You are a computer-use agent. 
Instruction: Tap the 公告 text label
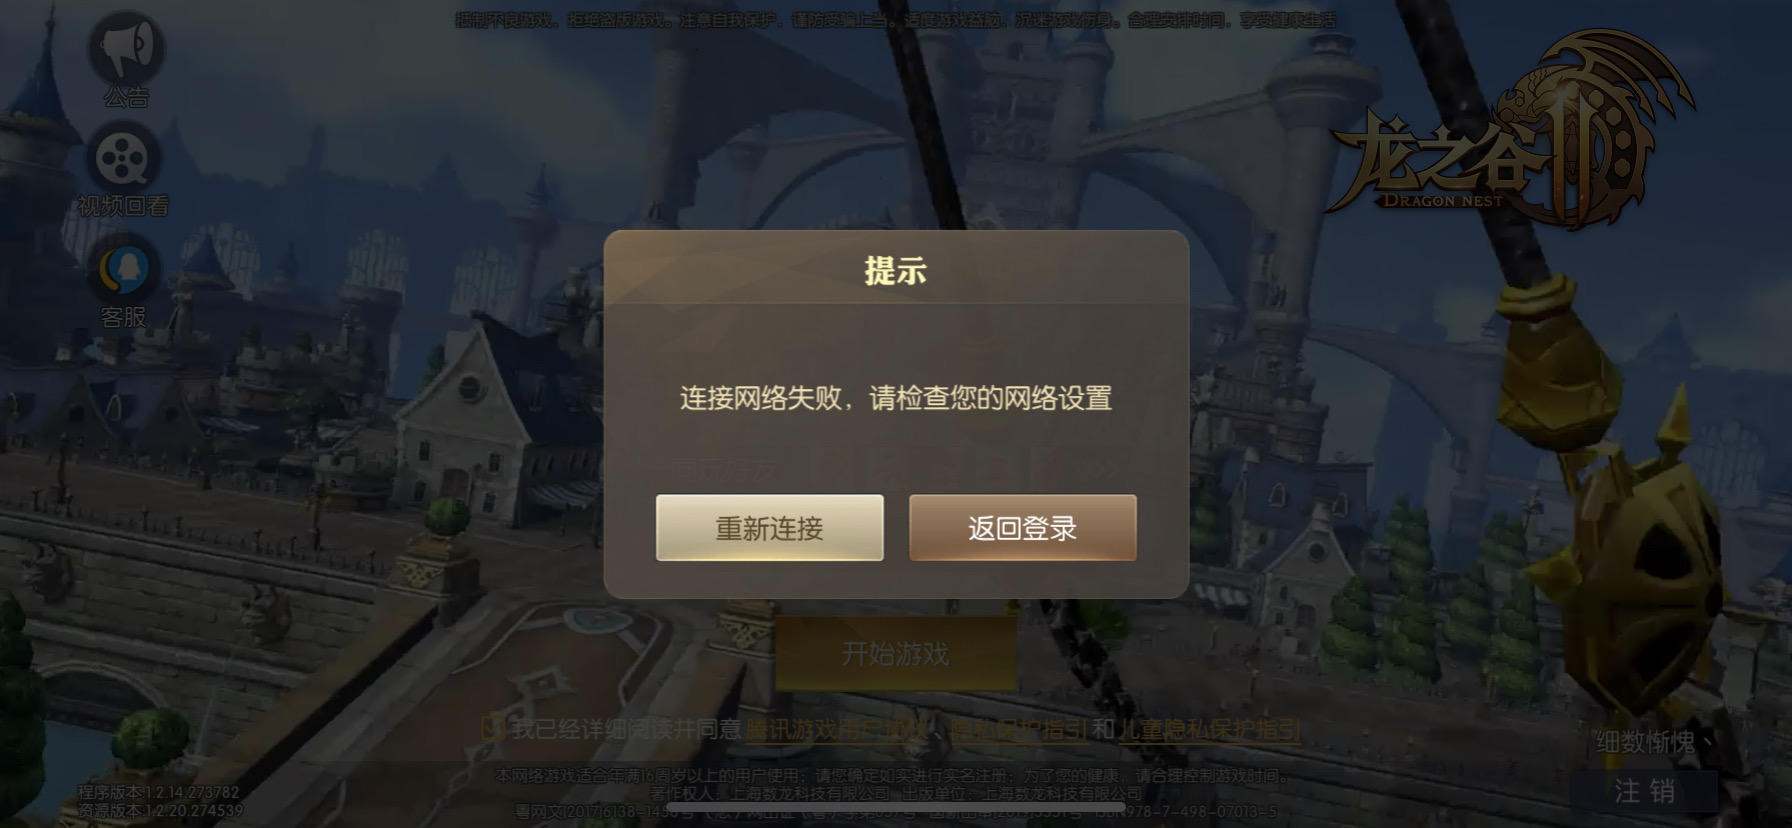[x=126, y=97]
